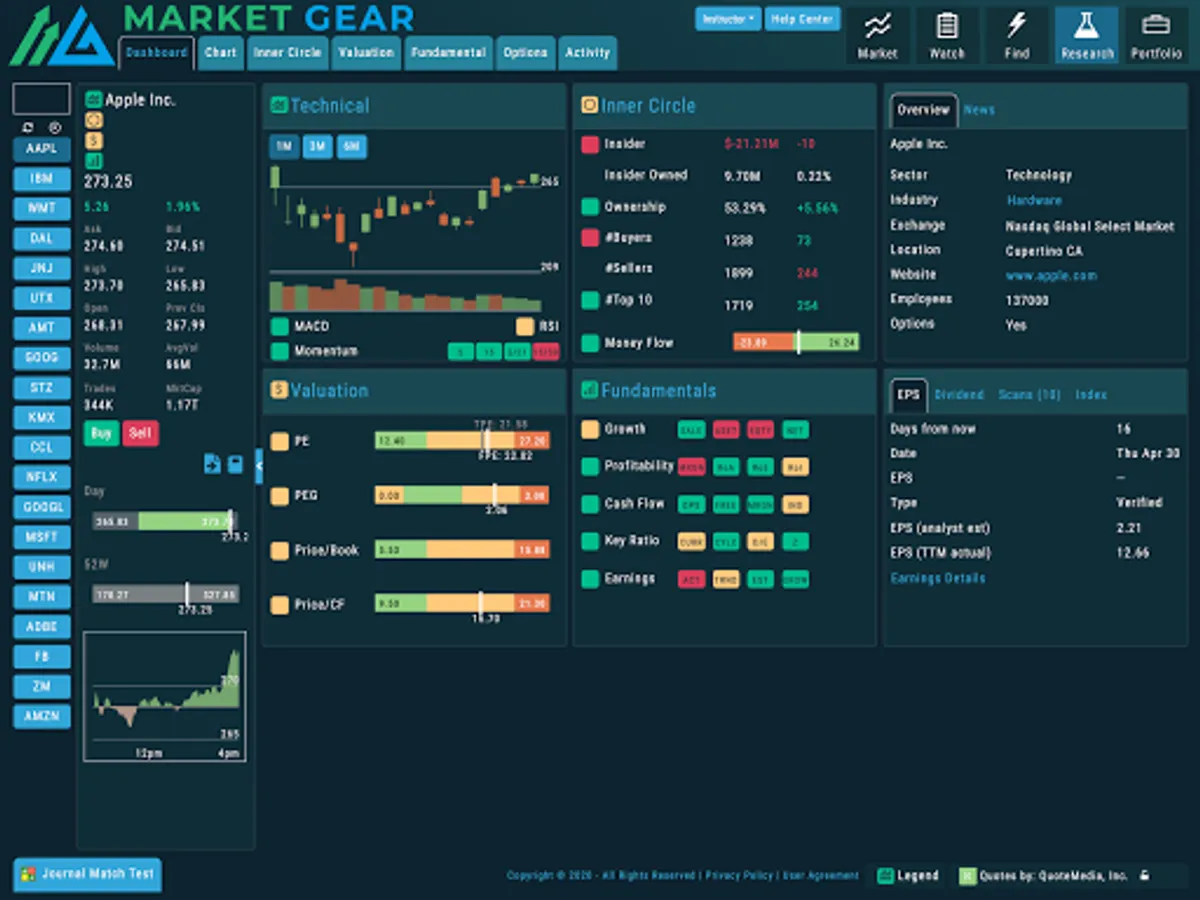Image resolution: width=1200 pixels, height=900 pixels.
Task: Click the ticker symbol input box
Action: point(41,99)
